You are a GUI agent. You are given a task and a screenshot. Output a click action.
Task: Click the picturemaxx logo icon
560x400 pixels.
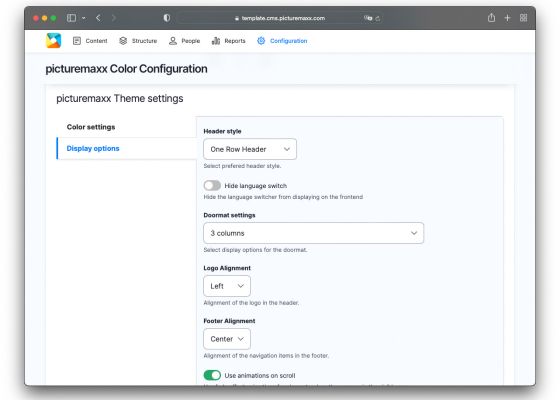[54, 40]
